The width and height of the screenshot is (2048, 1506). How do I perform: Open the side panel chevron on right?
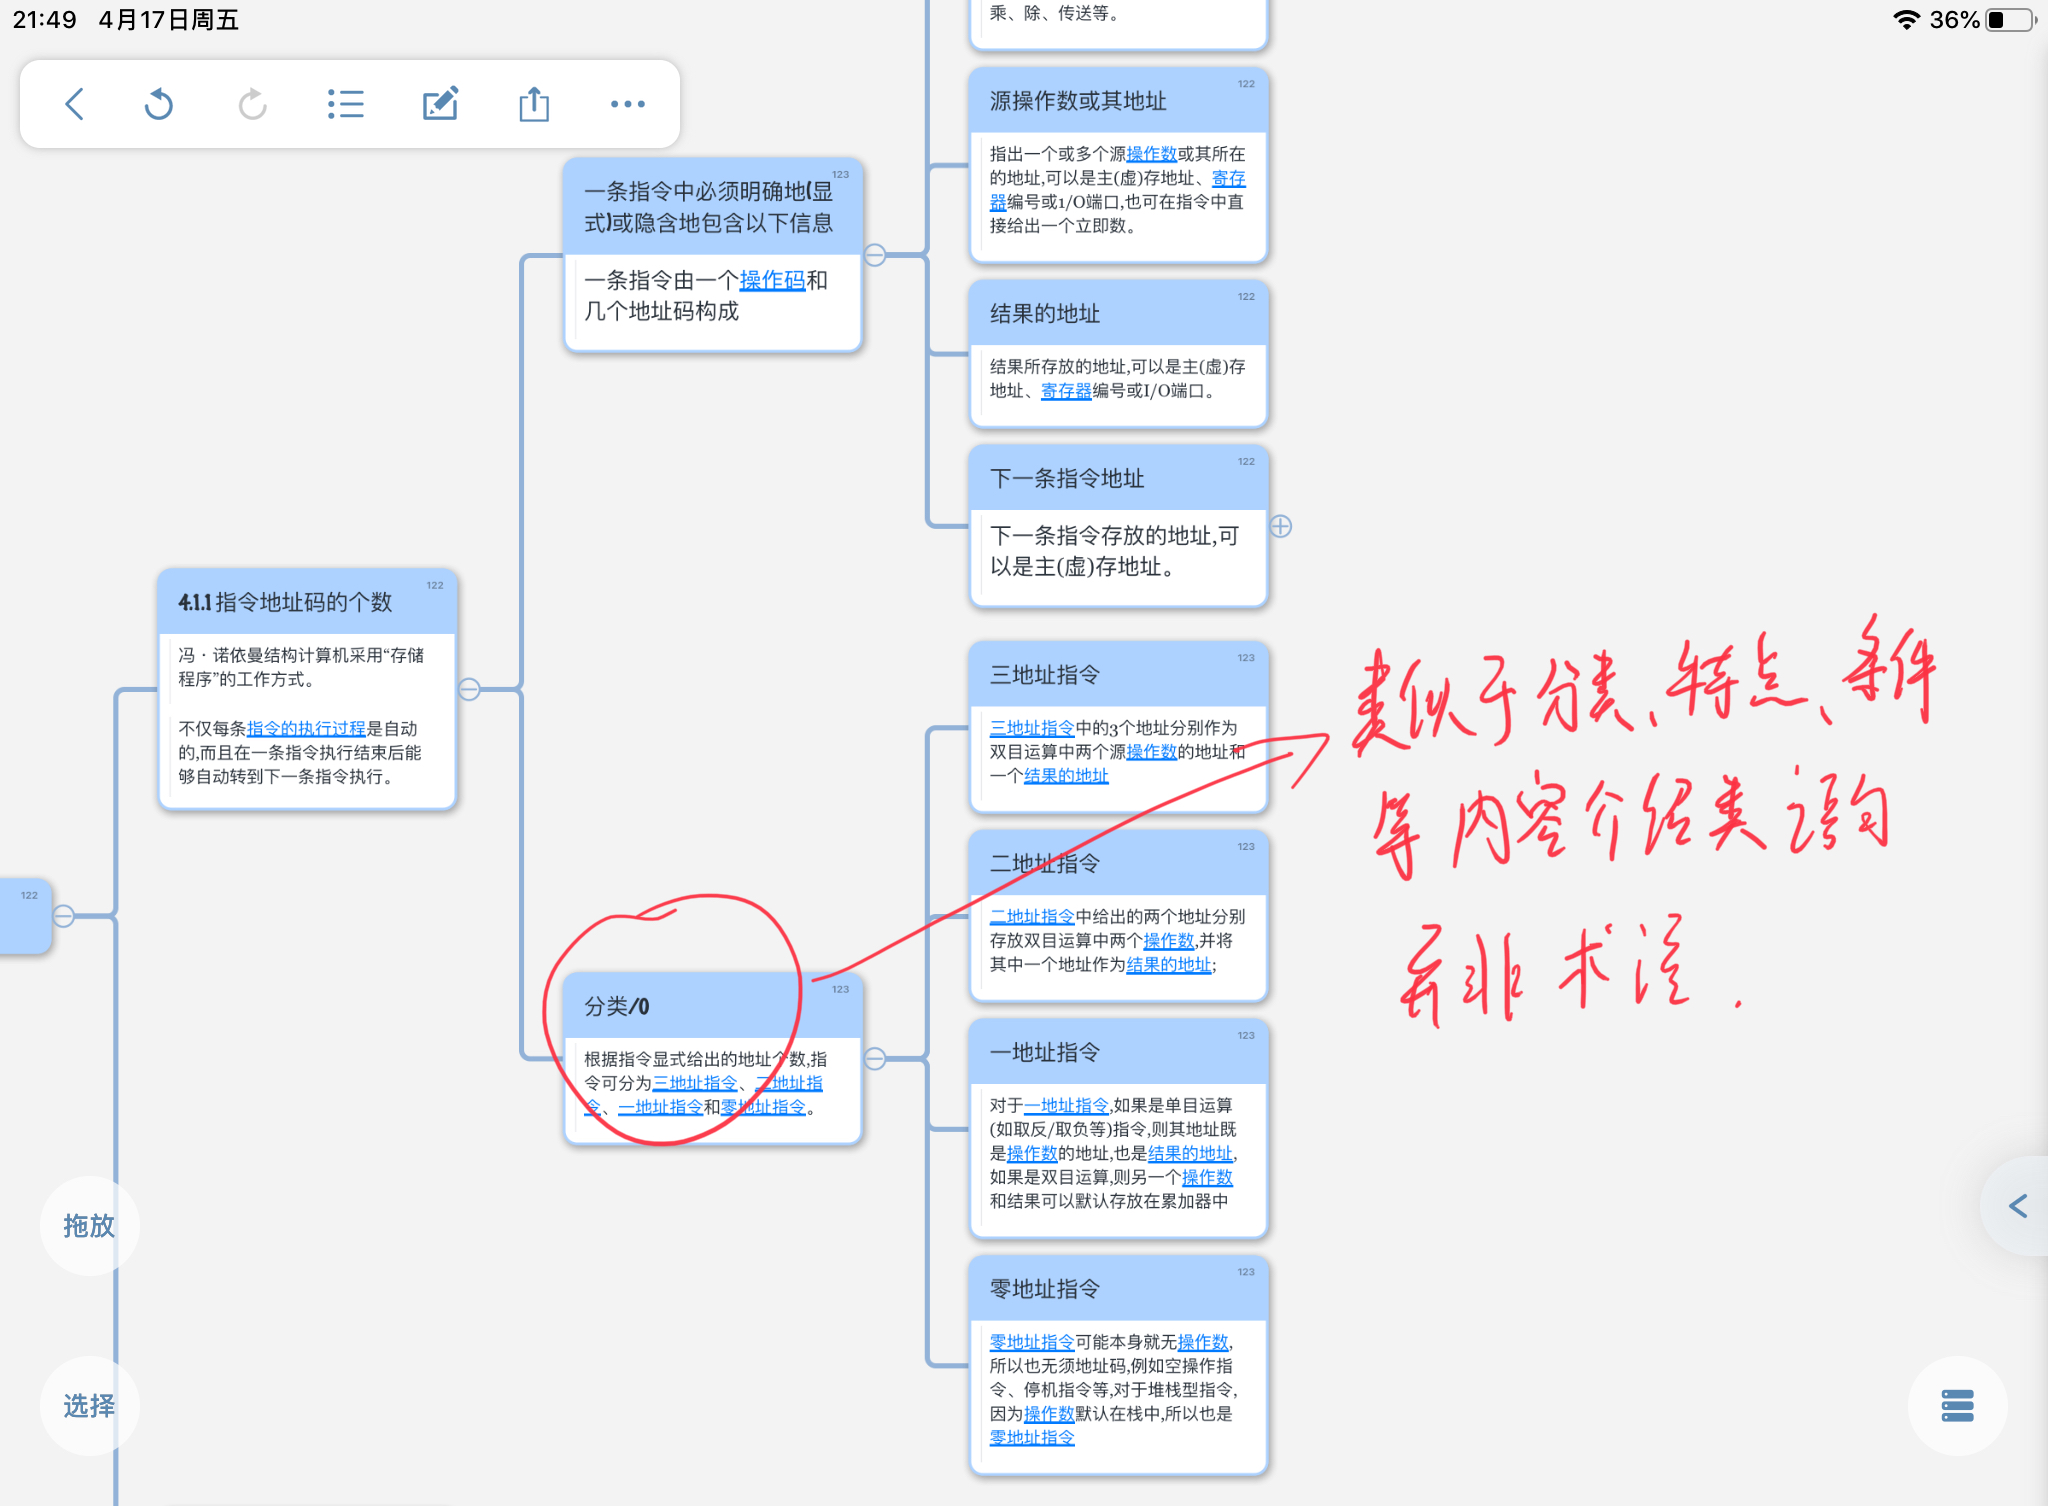click(2018, 1206)
